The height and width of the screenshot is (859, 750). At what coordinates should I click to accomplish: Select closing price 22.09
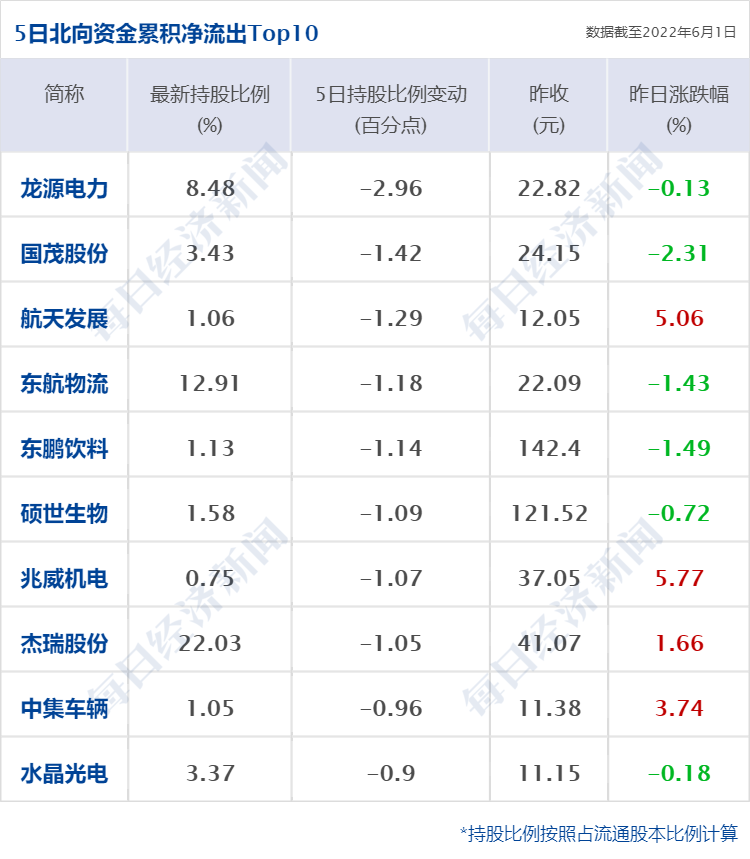tap(549, 383)
